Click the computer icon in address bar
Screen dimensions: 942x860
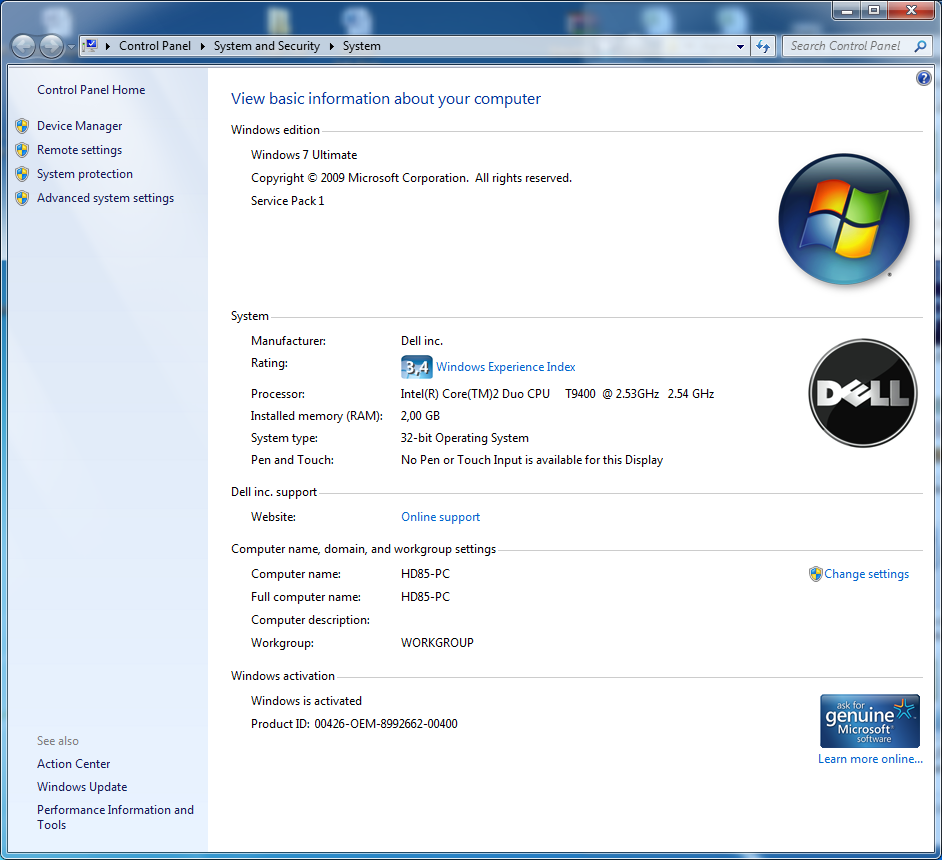point(91,46)
